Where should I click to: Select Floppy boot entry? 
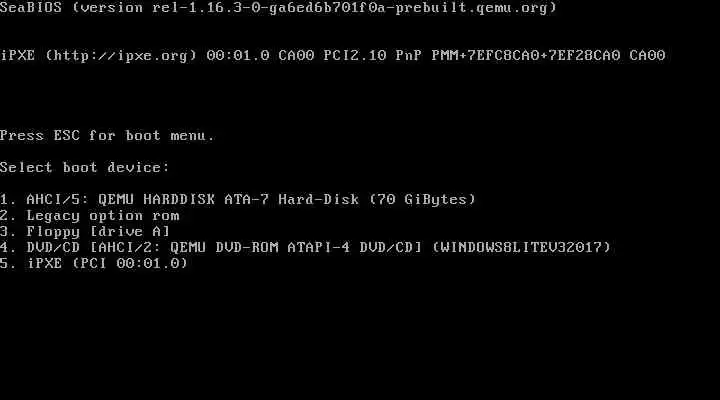click(85, 231)
